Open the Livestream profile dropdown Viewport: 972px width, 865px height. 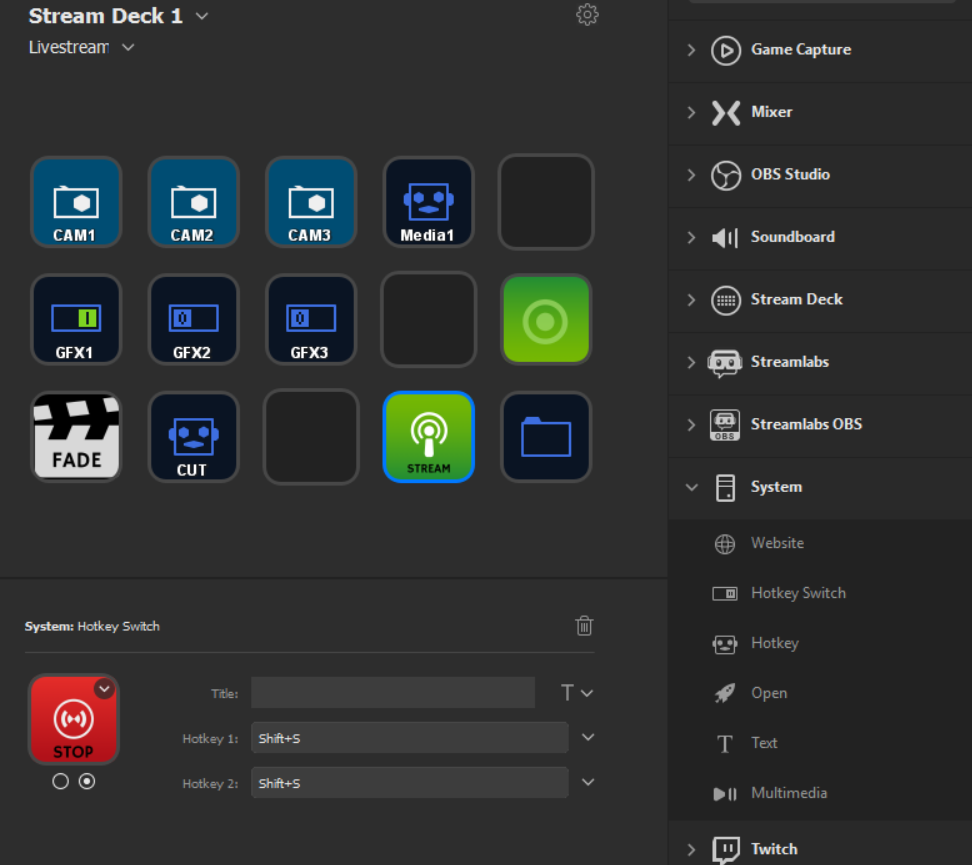(128, 48)
